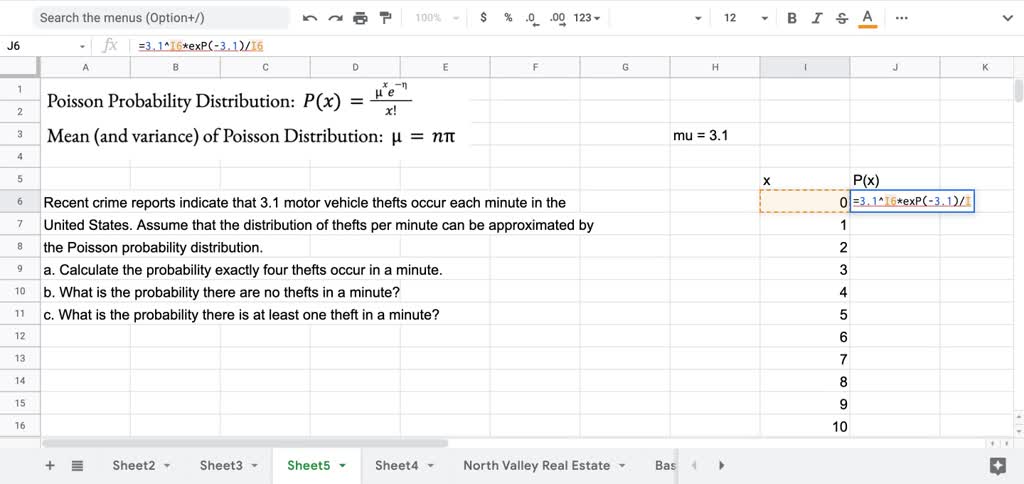Click the Print icon
Viewport: 1024px width, 484px height.
click(x=360, y=18)
